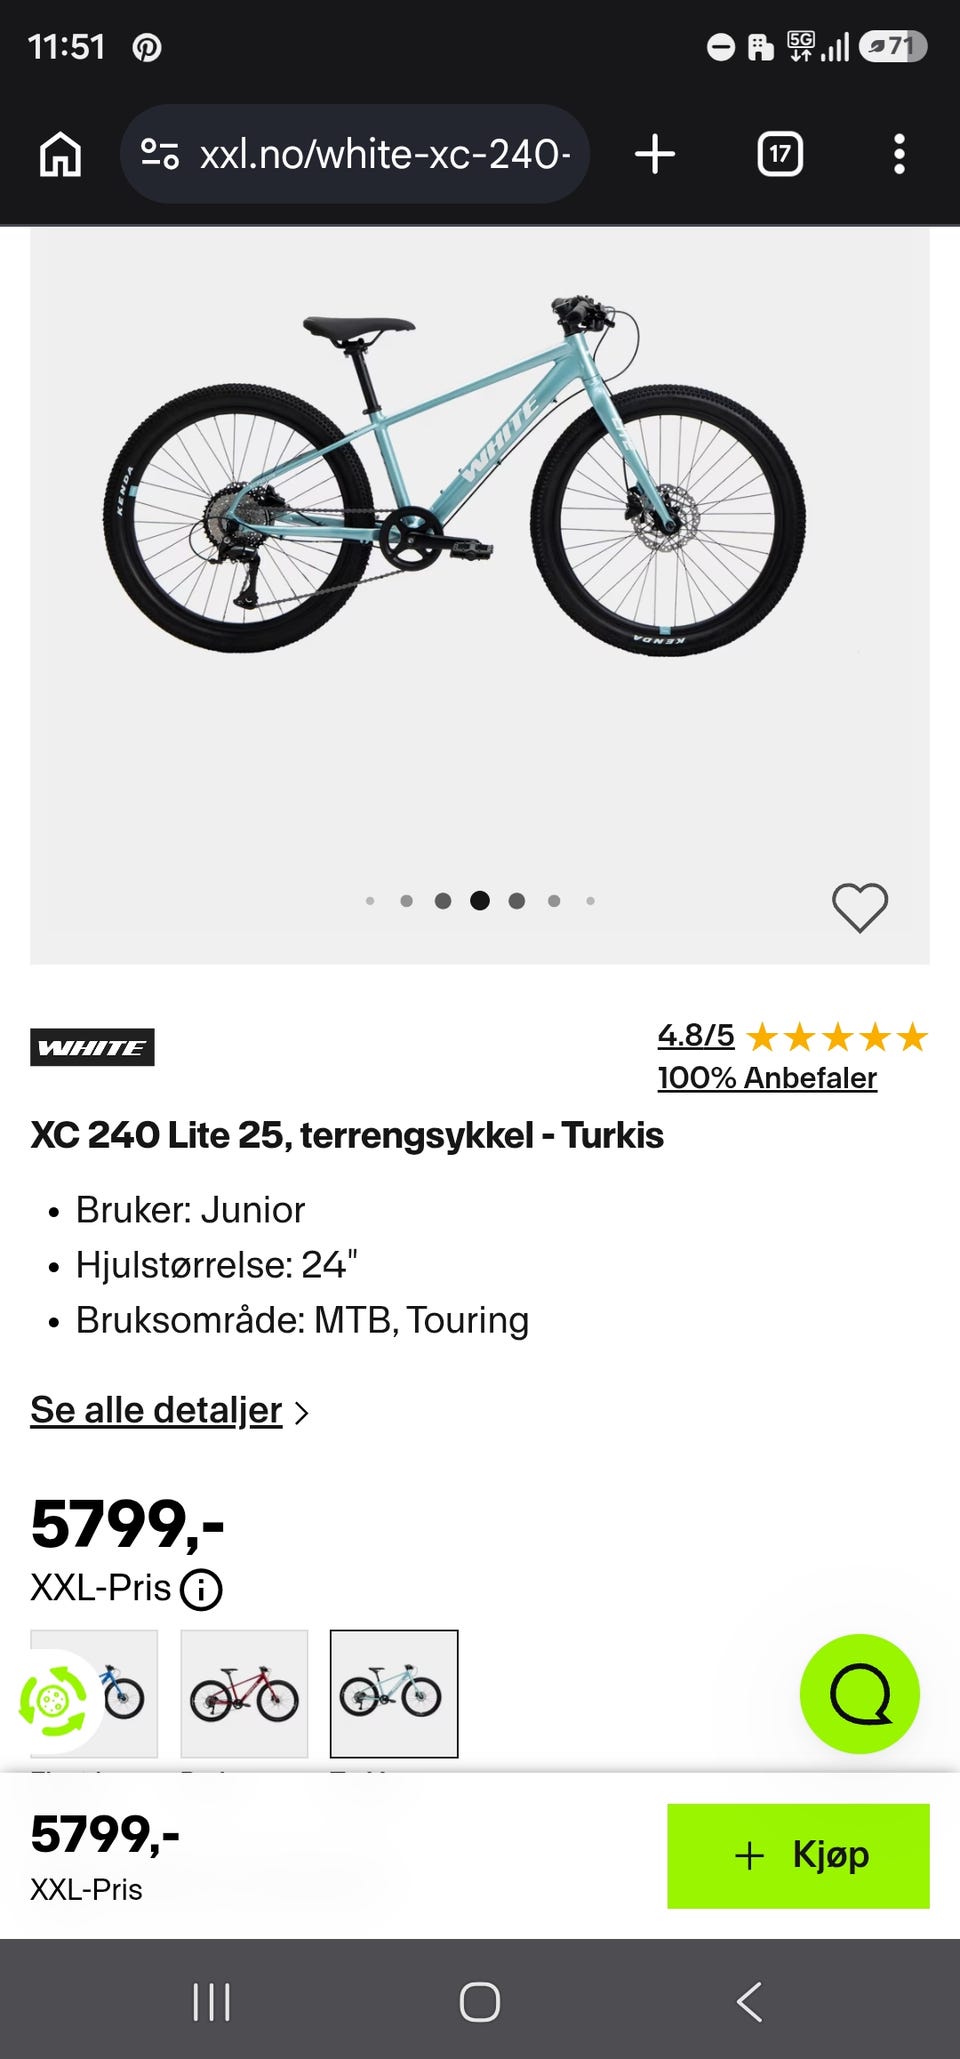Open site settings icon in address bar
The height and width of the screenshot is (2059, 960).
point(160,154)
